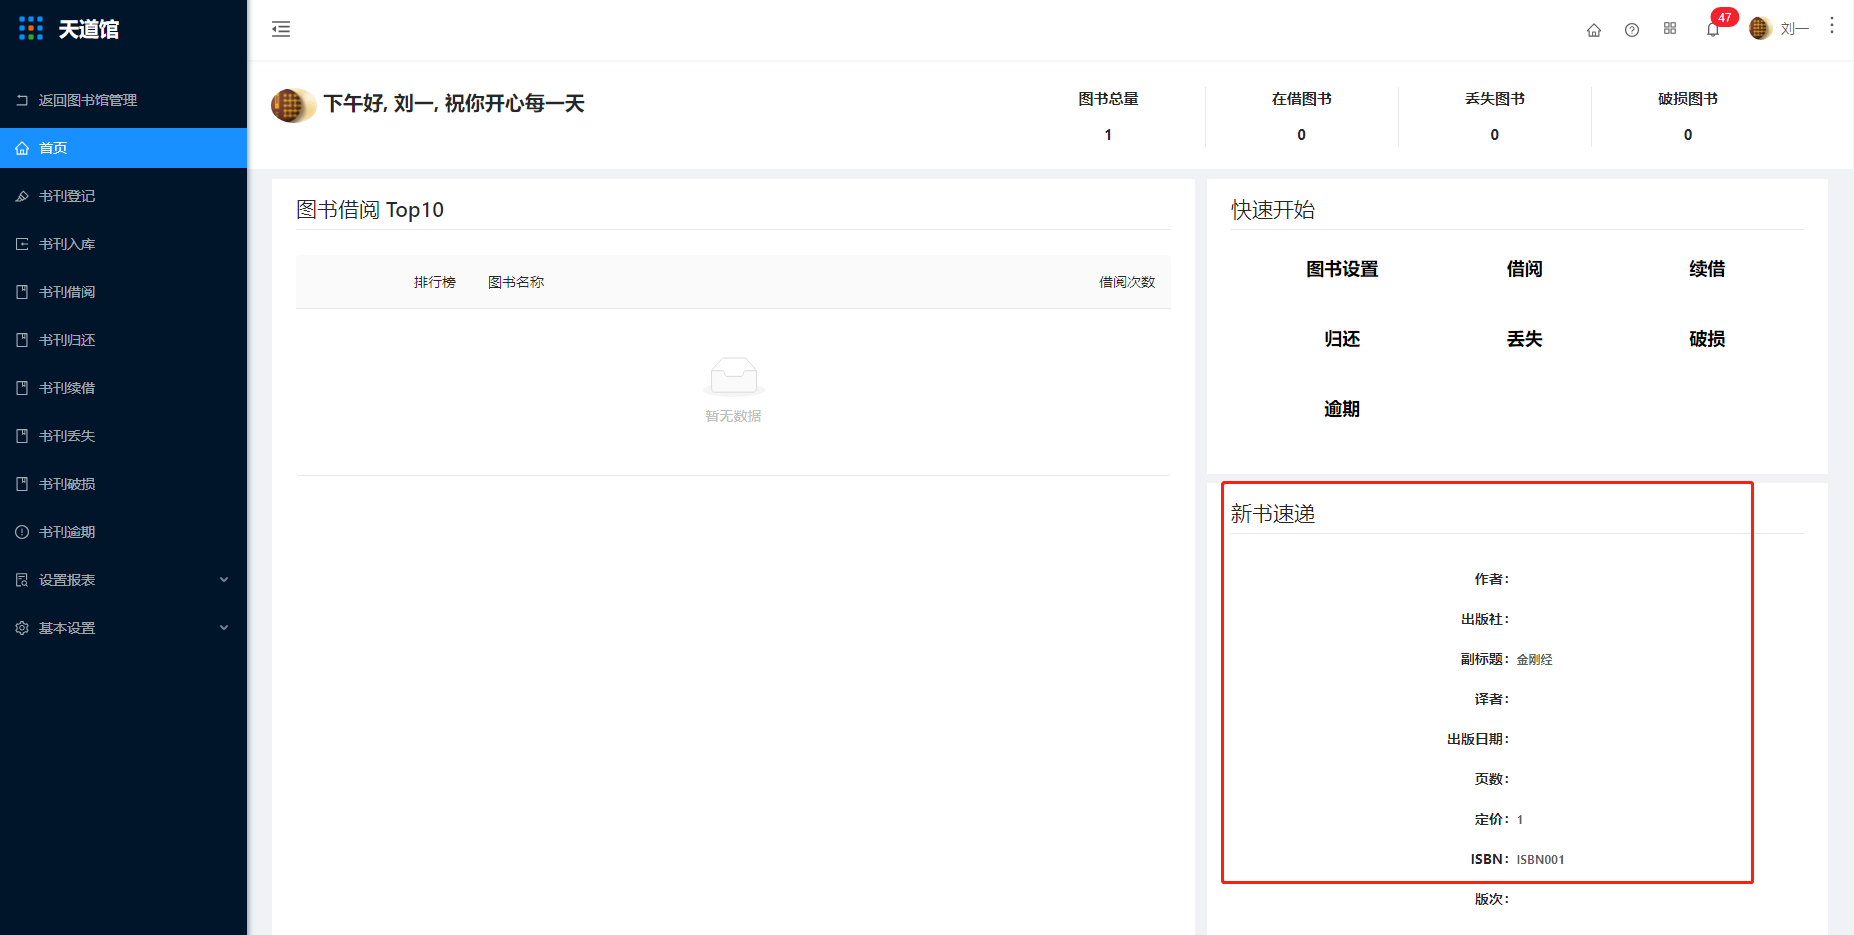Click the 破损图书 statistic
1854x935 pixels.
(1688, 116)
